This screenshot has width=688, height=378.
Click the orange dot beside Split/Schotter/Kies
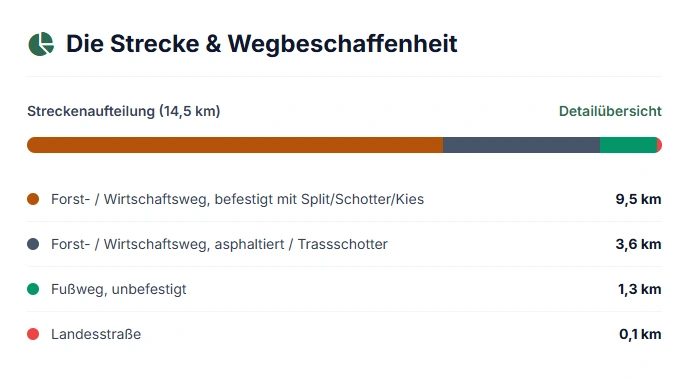[33, 199]
